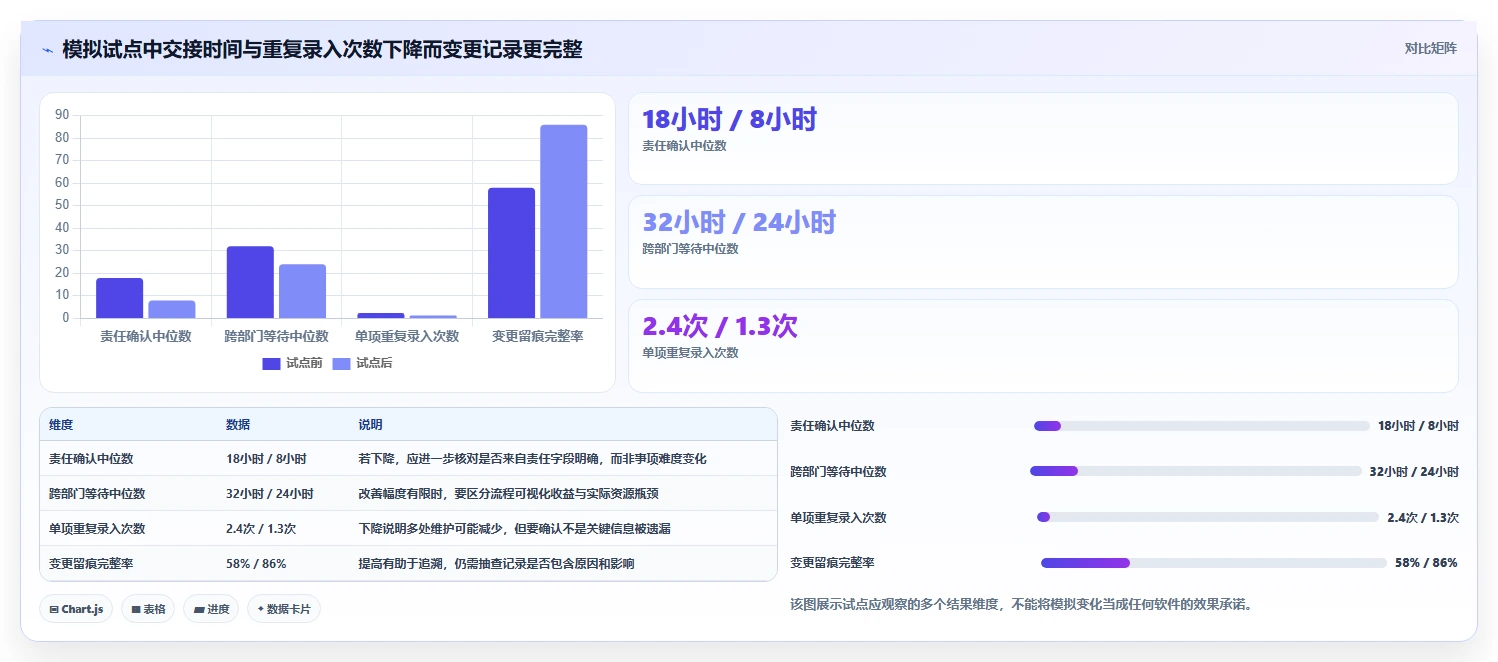This screenshot has height=662, width=1498.
Task: Click the 变更留痕完整率 progress bar
Action: pos(1213,563)
